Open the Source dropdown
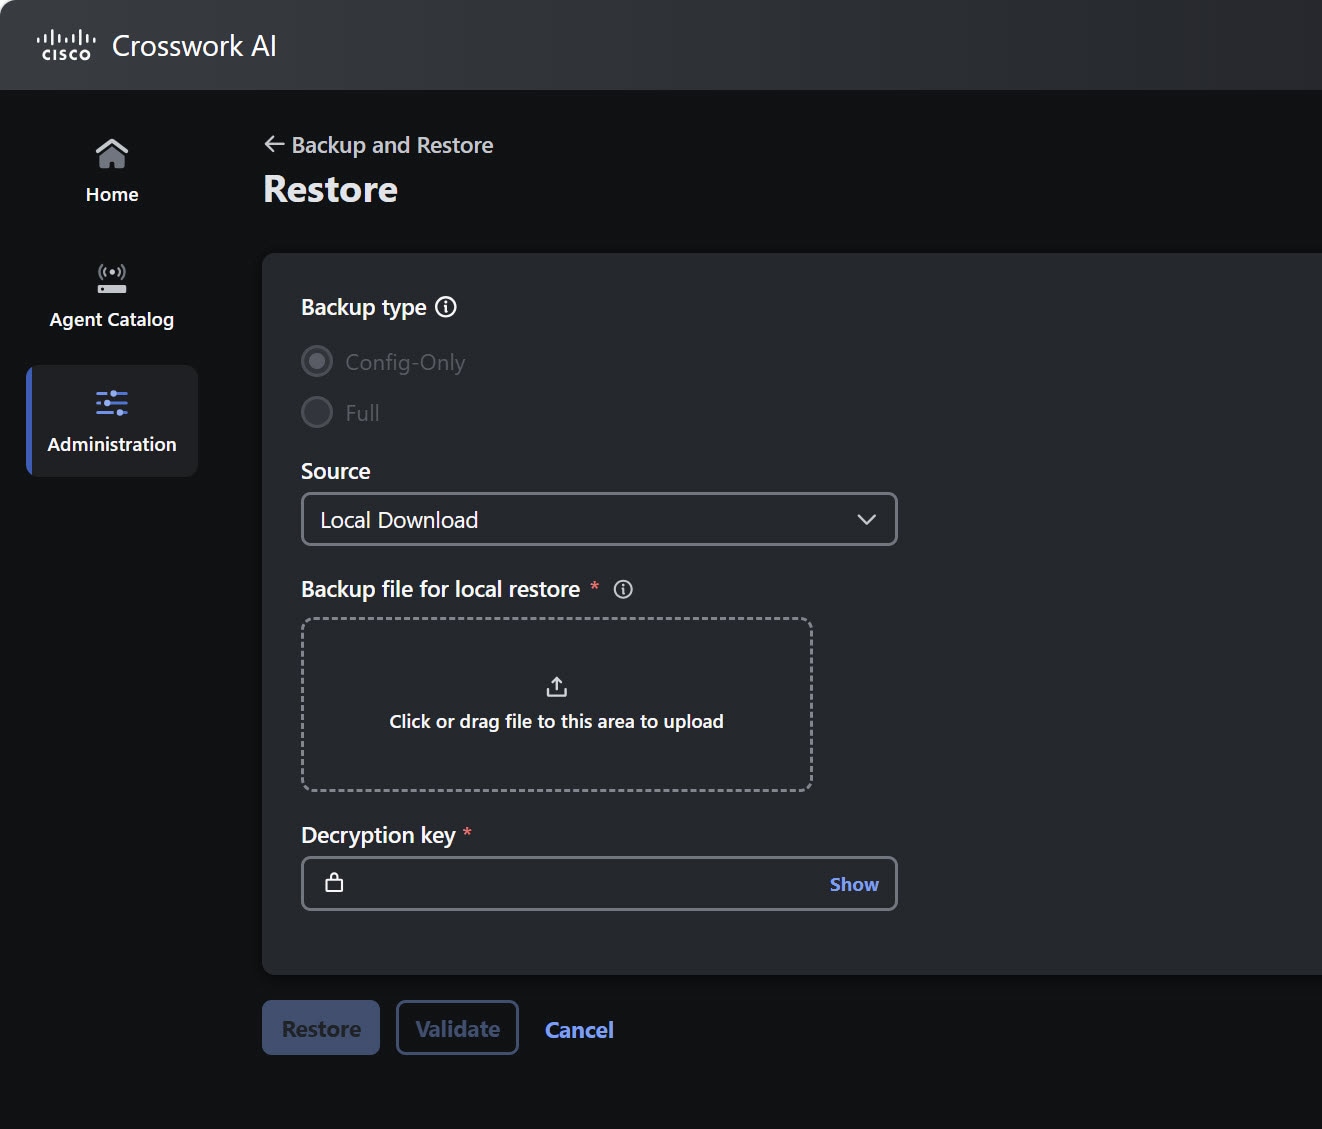 pos(599,519)
